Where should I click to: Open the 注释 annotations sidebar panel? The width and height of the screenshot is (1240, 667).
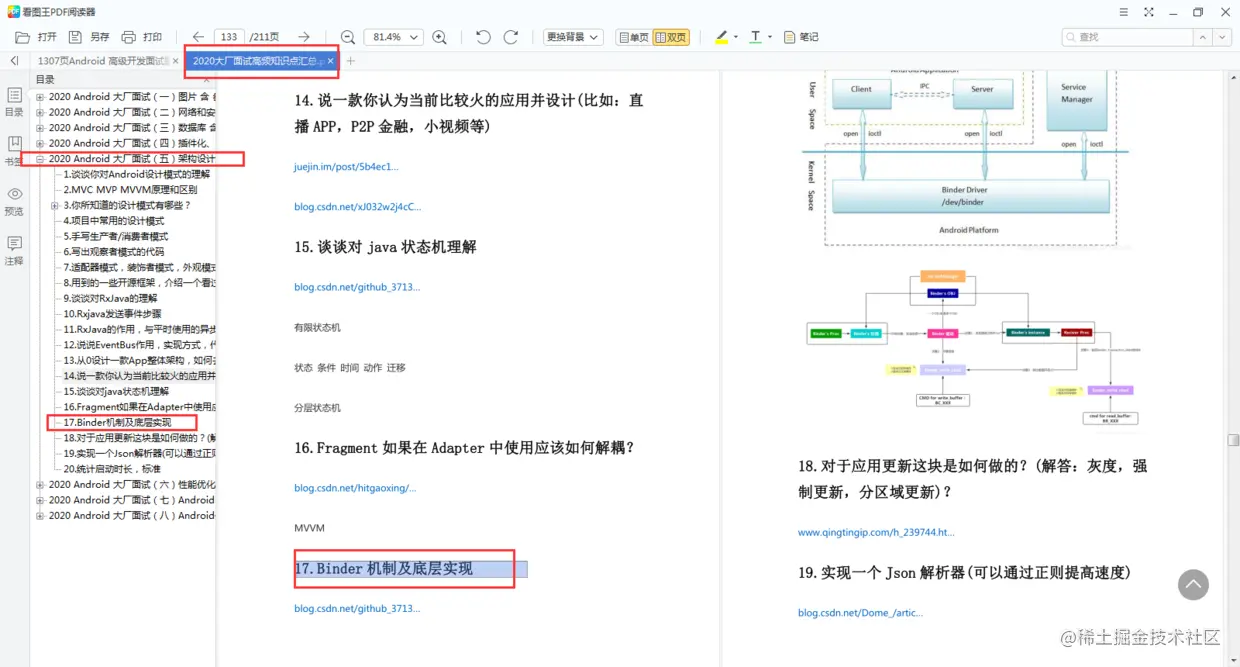point(14,251)
